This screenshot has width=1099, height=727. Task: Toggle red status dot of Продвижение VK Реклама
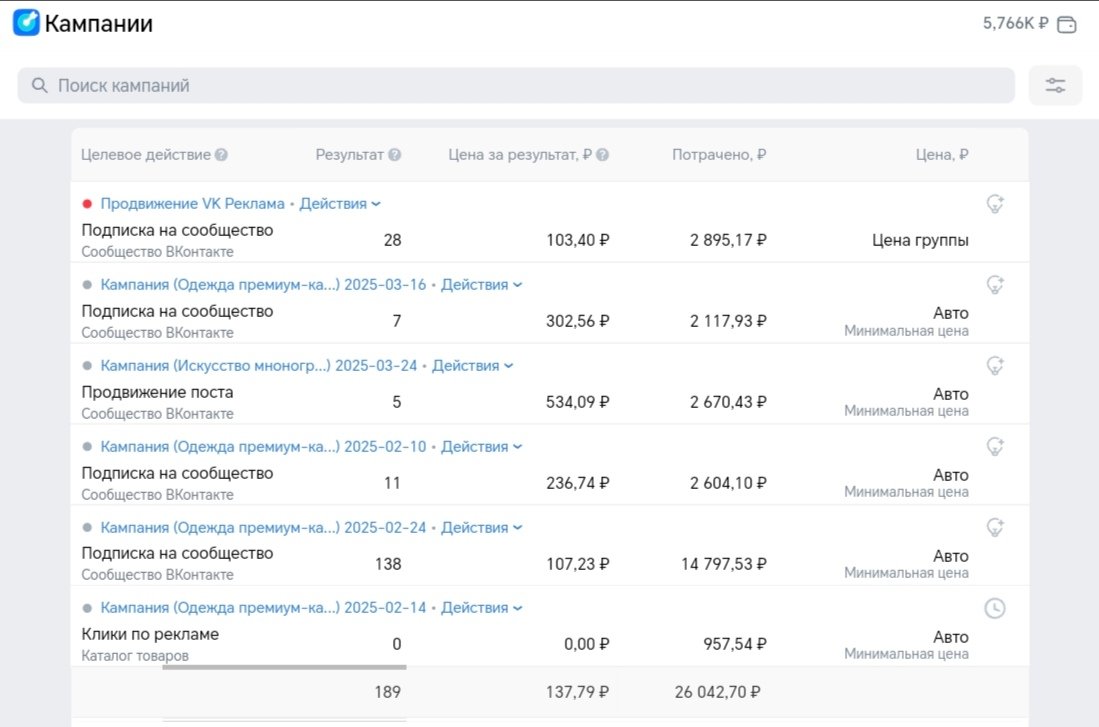pyautogui.click(x=87, y=204)
